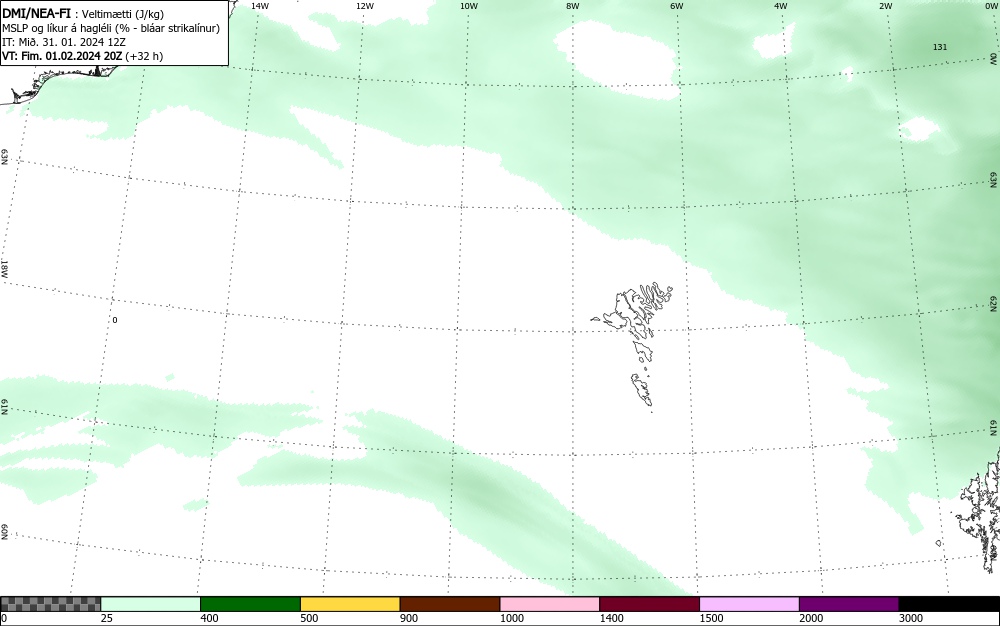Click the '12W' longitude label
This screenshot has height=626, width=1000.
(x=365, y=6)
